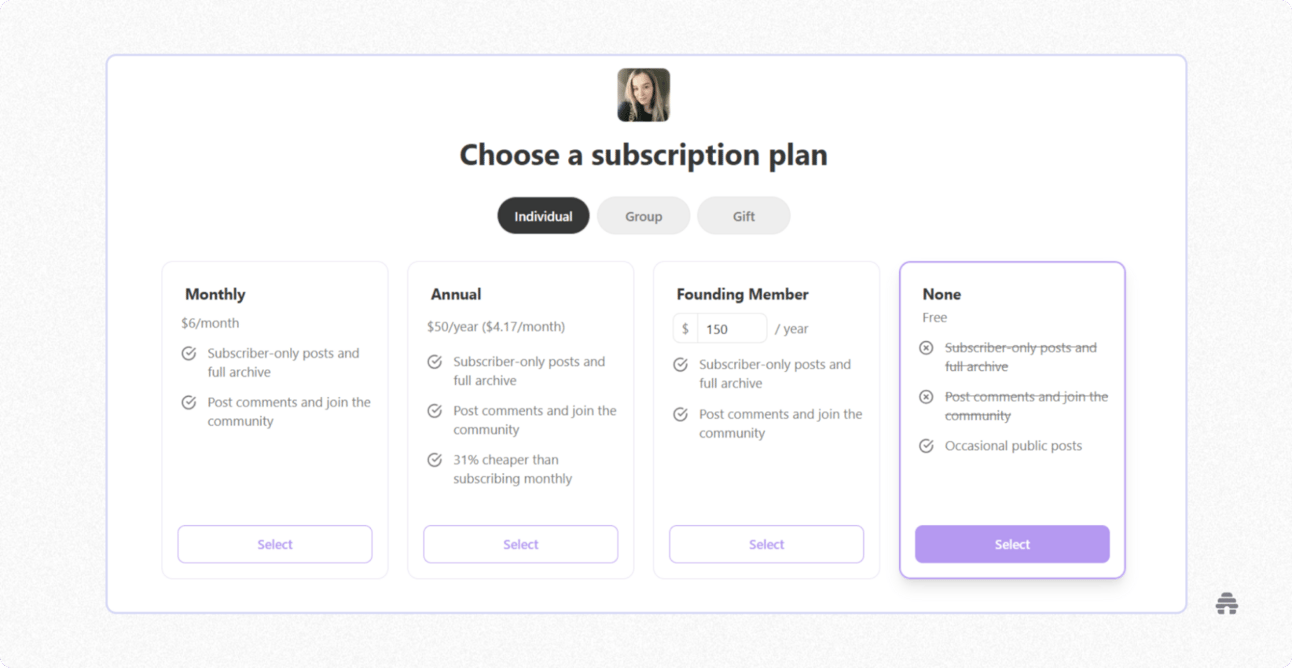
Task: Click the crossed-circle icon beside struck-through subscriber-only posts
Action: pos(926,348)
